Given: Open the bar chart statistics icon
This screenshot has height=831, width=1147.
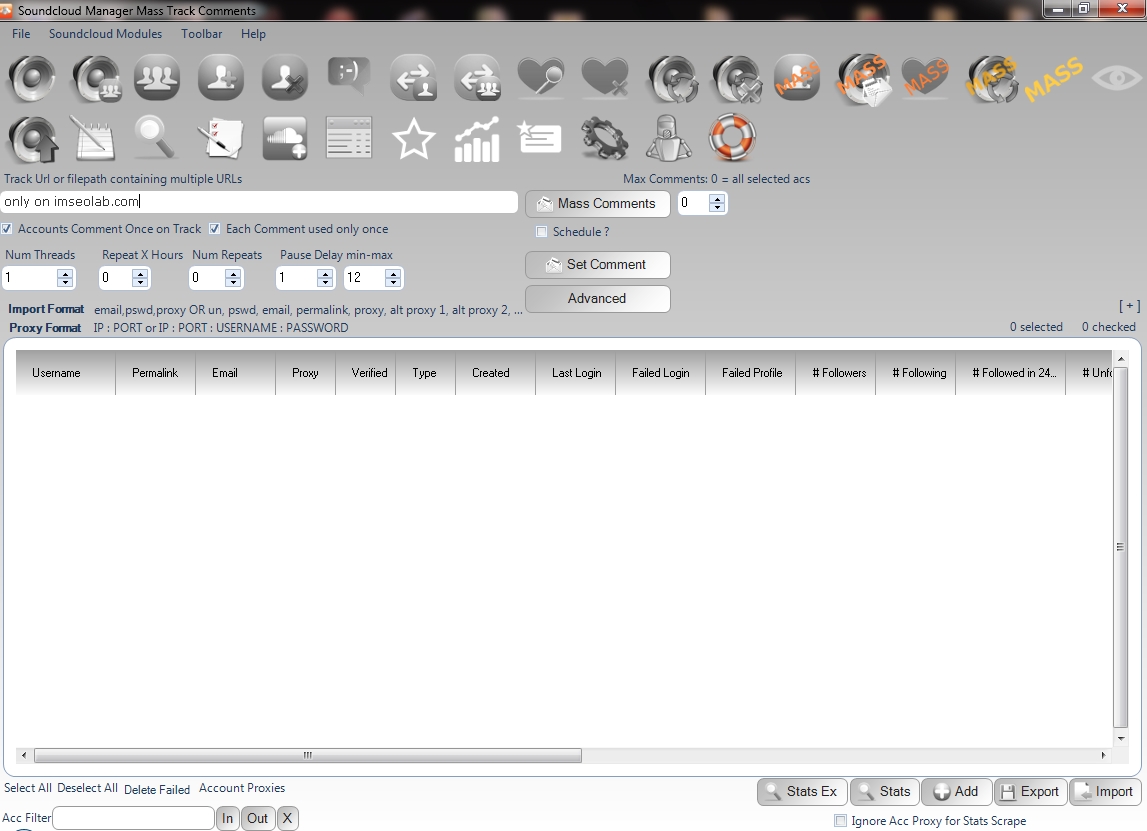Looking at the screenshot, I should tap(477, 139).
